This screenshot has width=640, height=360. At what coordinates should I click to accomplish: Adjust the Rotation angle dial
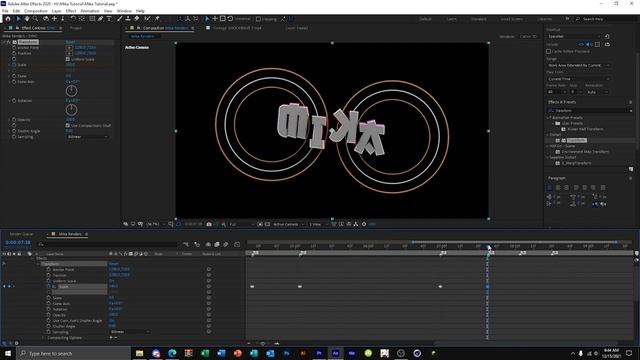71,109
